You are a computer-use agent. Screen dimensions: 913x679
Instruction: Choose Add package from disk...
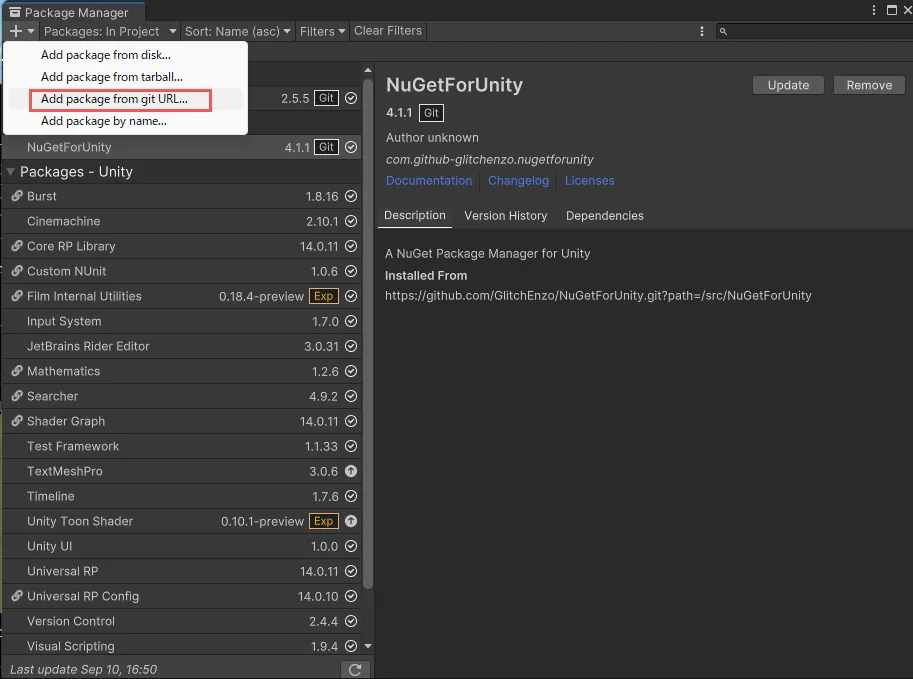[125, 55]
